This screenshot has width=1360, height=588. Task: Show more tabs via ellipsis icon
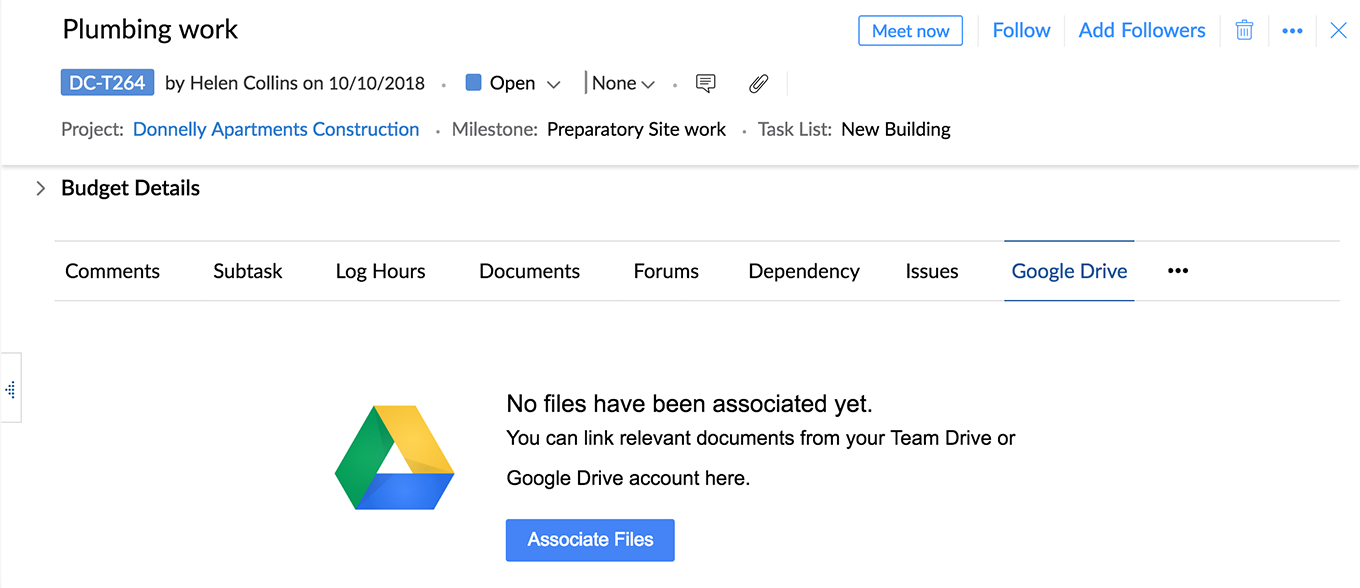[x=1178, y=271]
